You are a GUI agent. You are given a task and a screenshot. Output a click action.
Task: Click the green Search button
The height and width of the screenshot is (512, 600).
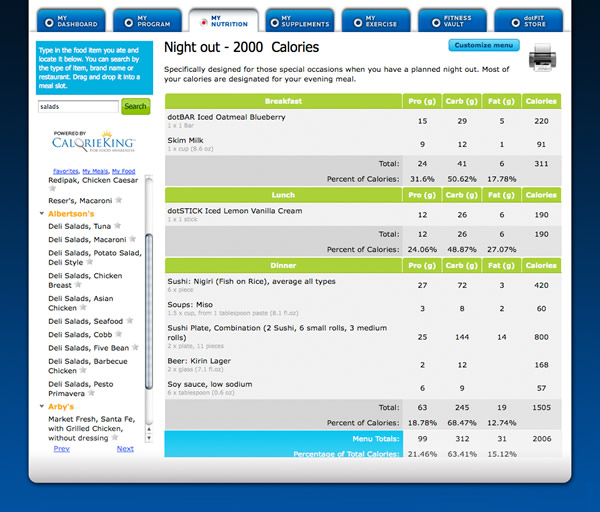[135, 106]
